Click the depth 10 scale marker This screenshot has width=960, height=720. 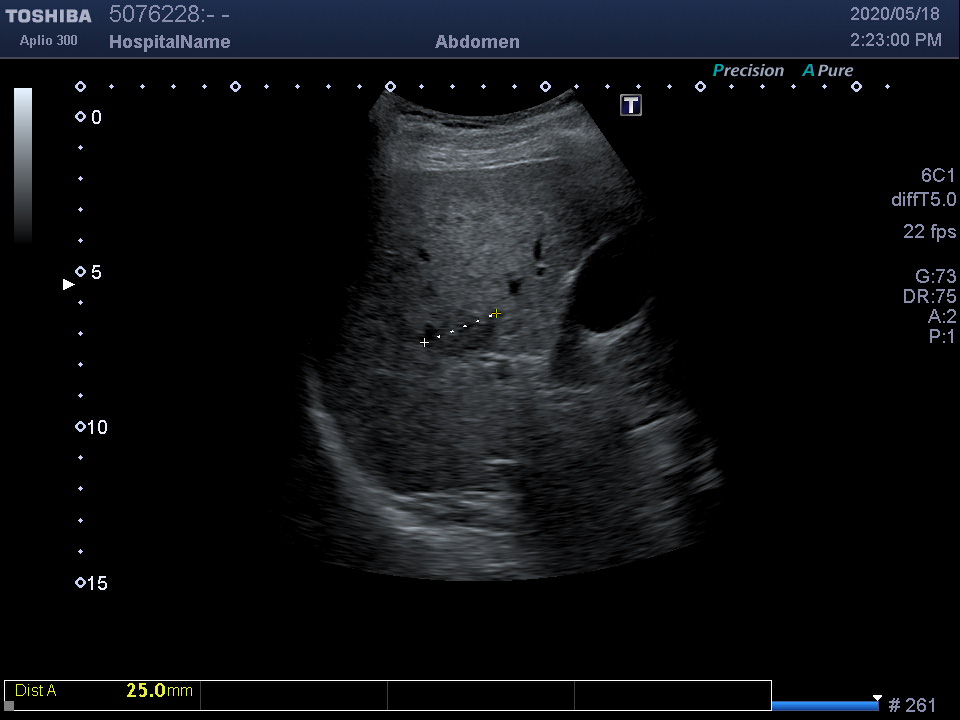(x=81, y=427)
